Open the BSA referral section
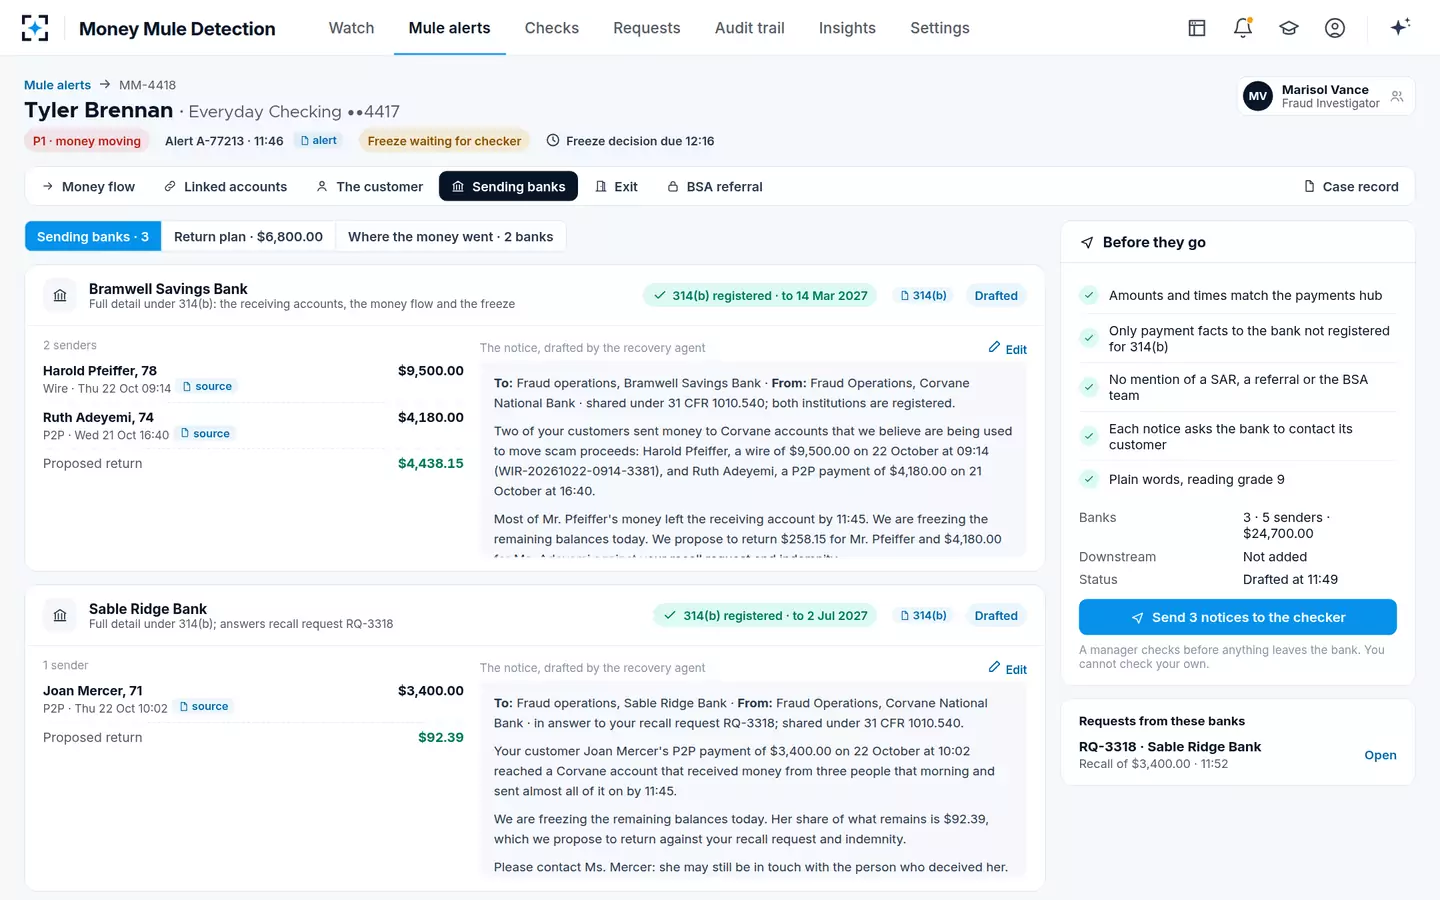 [x=714, y=187]
